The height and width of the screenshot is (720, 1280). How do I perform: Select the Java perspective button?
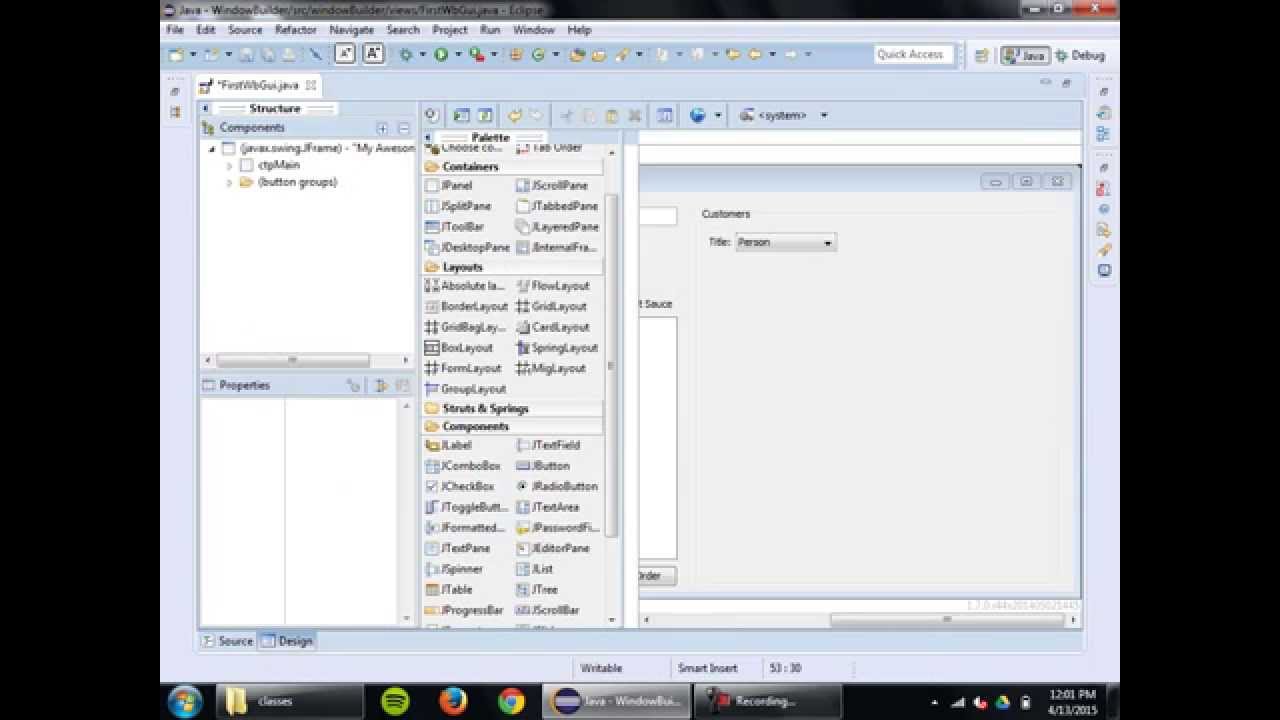click(x=1025, y=55)
